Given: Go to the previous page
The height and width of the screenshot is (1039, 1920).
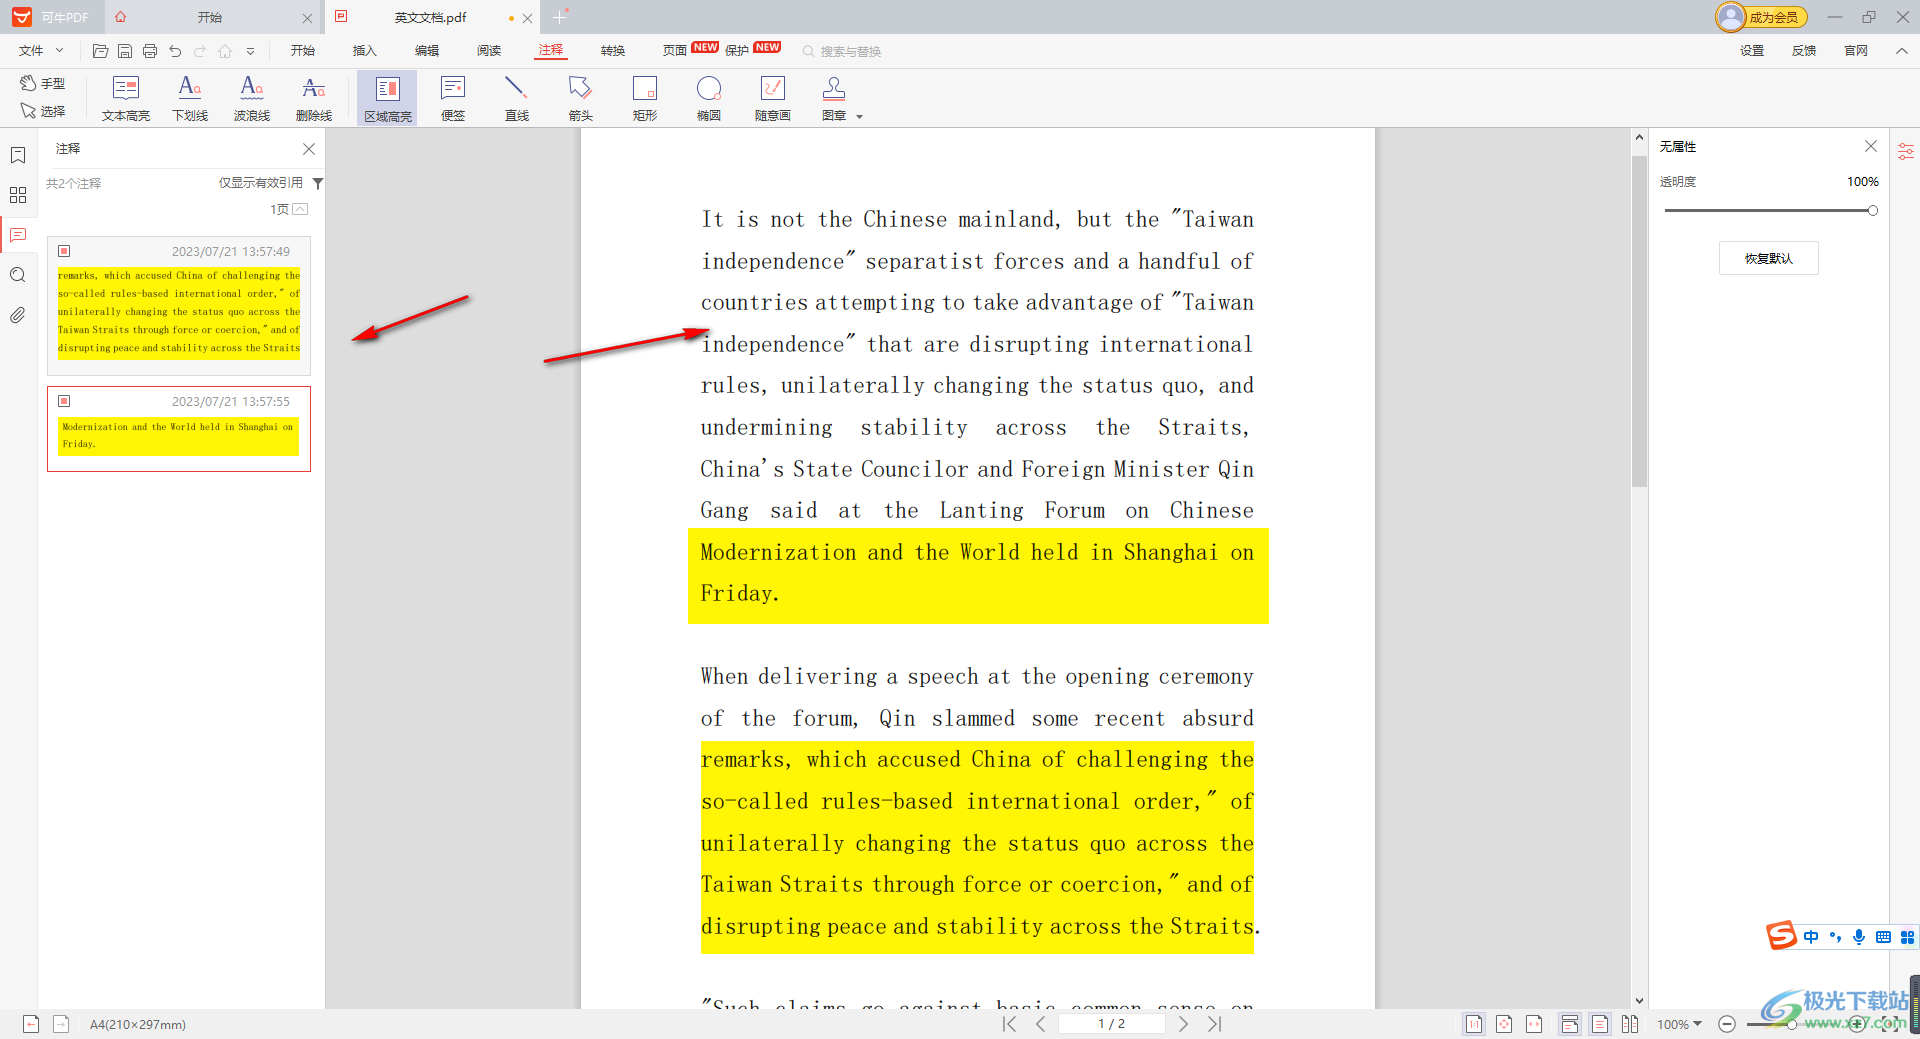Looking at the screenshot, I should pos(1041,1024).
